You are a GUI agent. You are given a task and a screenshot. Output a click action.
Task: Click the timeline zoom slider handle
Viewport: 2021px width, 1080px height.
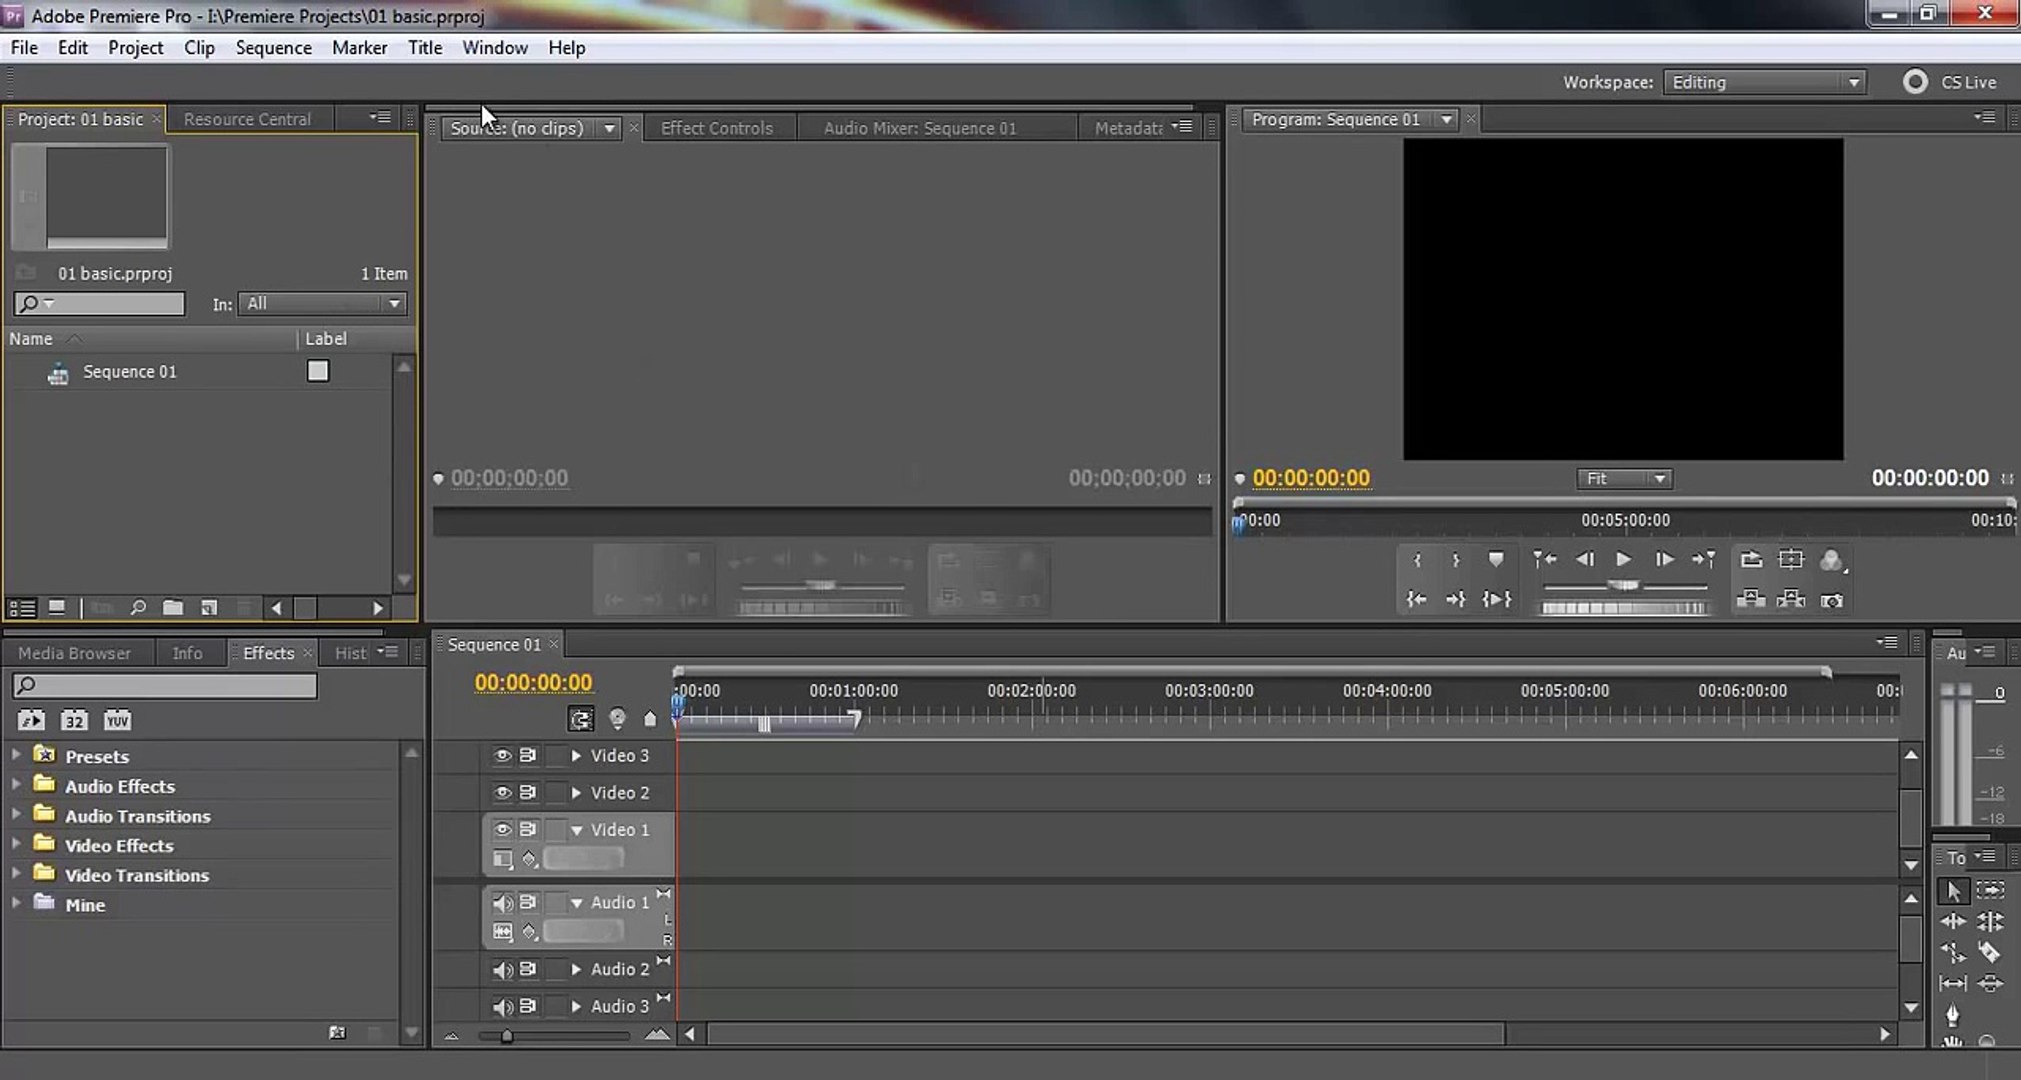coord(507,1036)
